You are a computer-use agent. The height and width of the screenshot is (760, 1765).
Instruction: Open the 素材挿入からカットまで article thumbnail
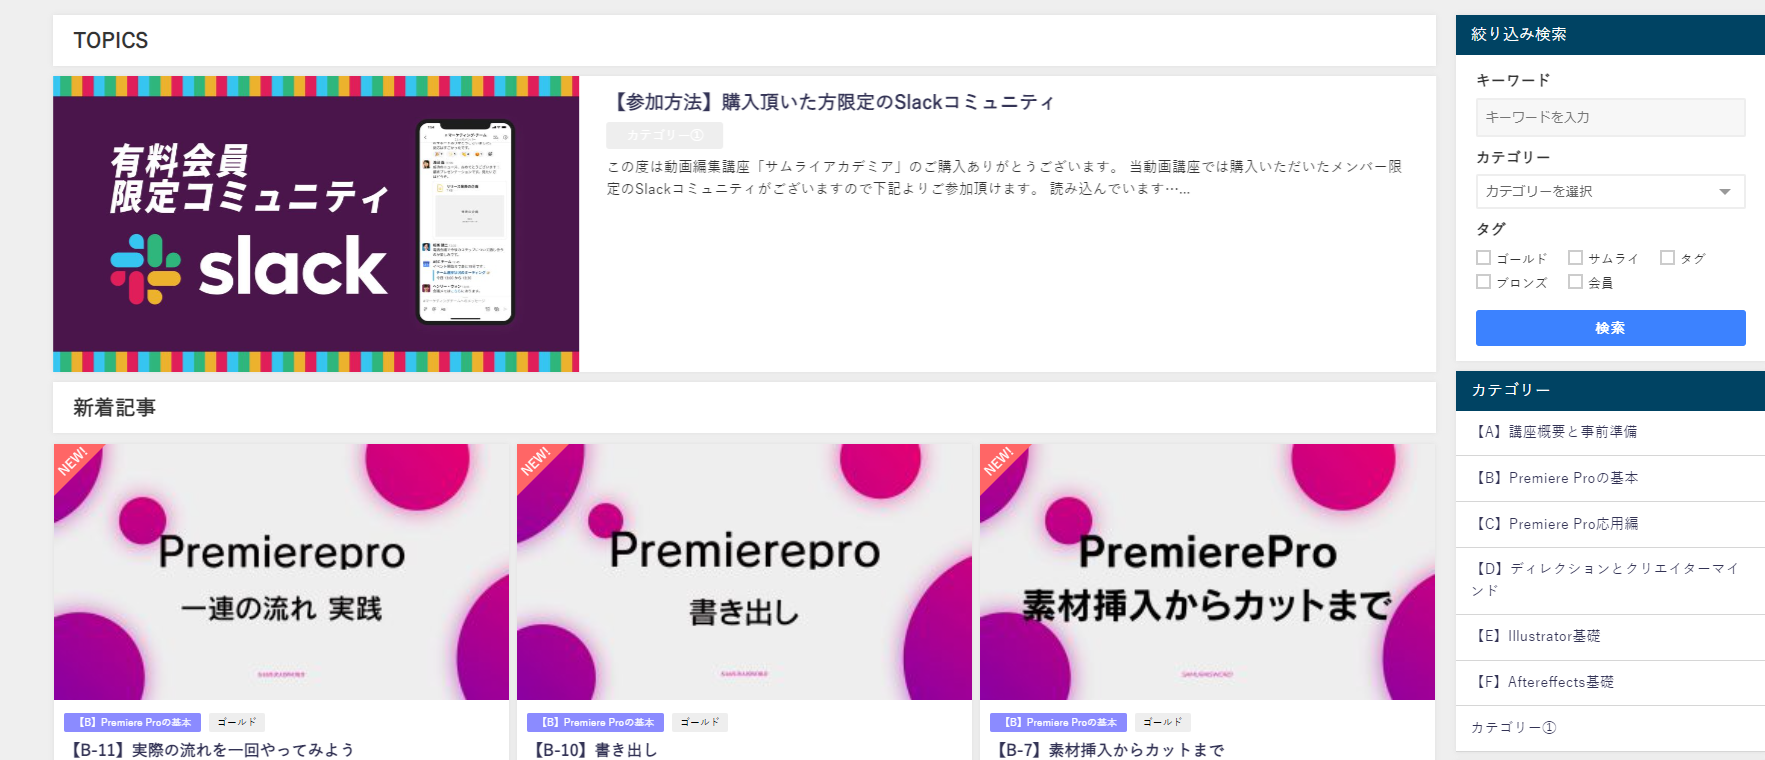click(1207, 572)
